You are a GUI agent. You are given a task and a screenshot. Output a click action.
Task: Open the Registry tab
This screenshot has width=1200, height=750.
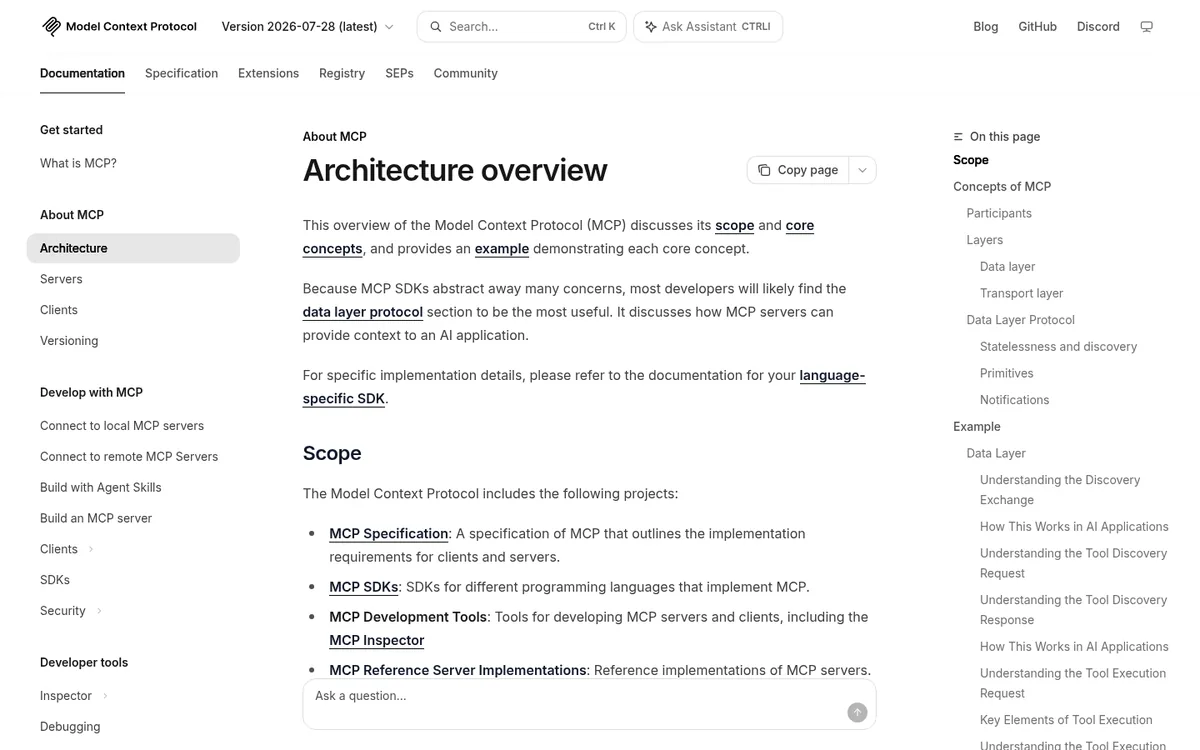pyautogui.click(x=342, y=73)
